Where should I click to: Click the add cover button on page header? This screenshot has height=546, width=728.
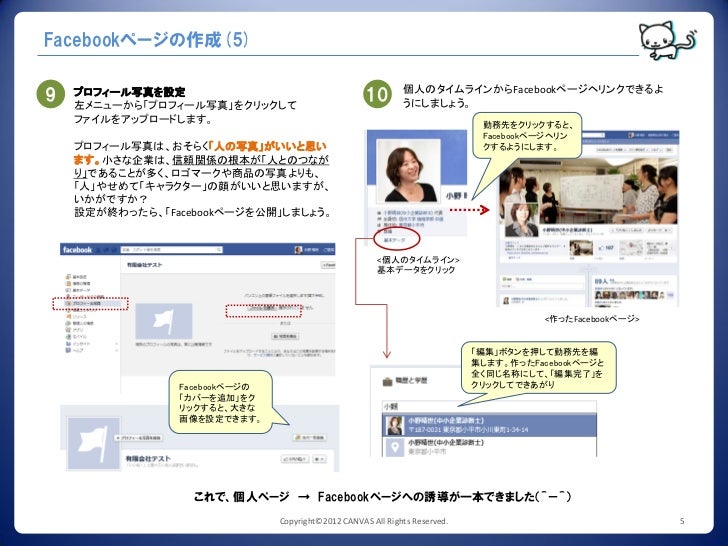[x=310, y=437]
